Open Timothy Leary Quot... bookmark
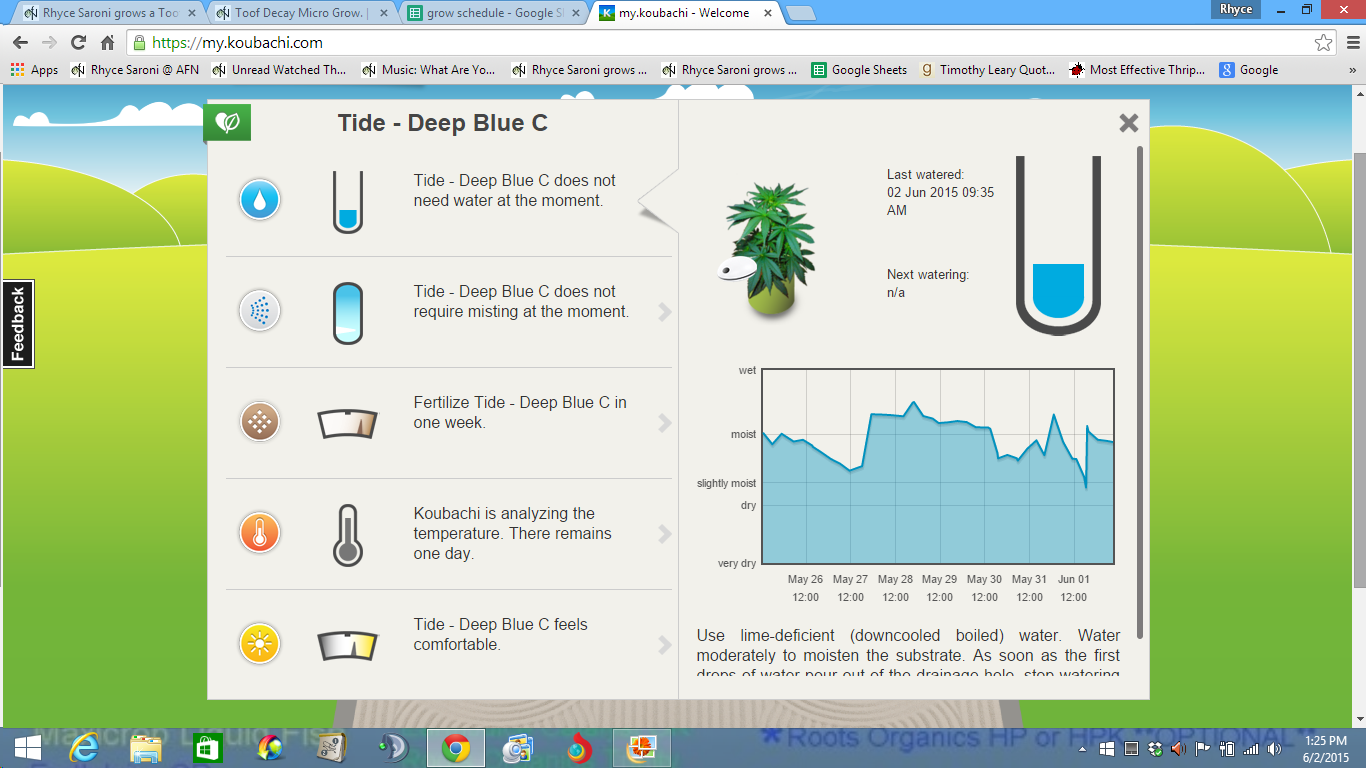Viewport: 1366px width, 768px height. pos(988,70)
